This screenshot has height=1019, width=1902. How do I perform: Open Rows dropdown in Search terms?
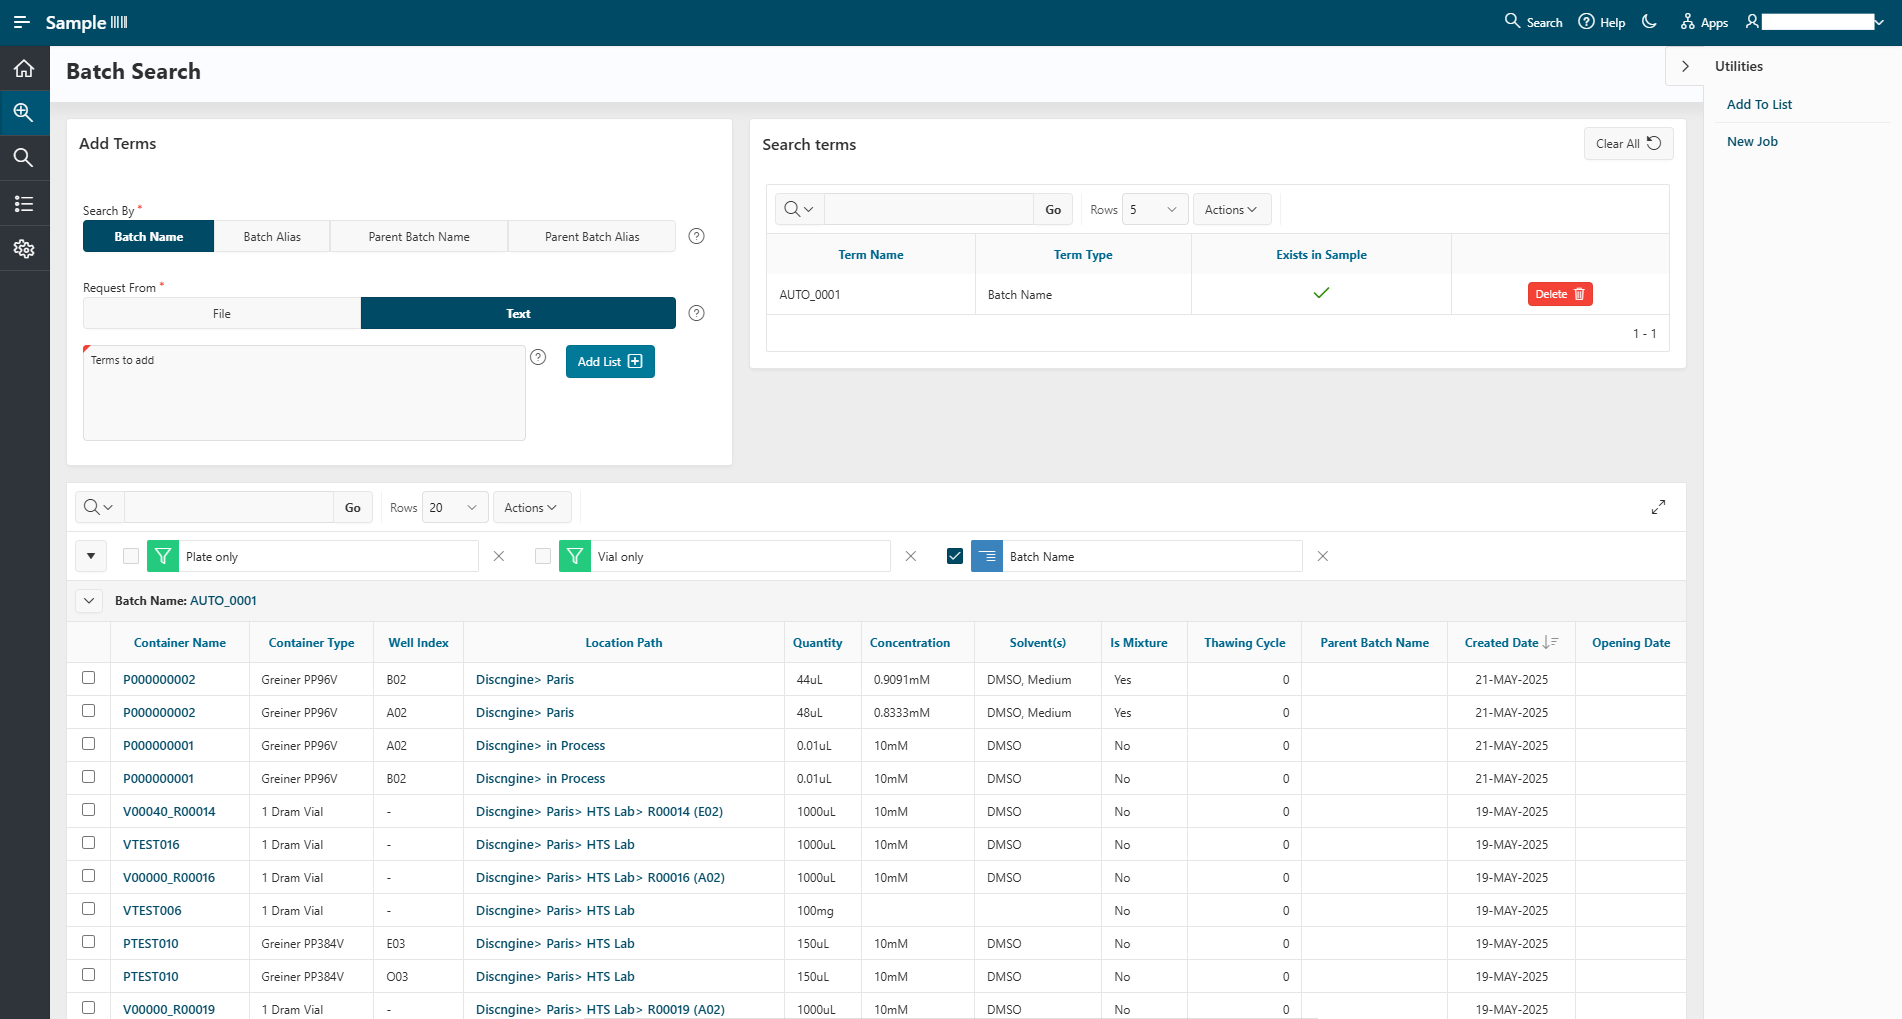(x=1155, y=209)
